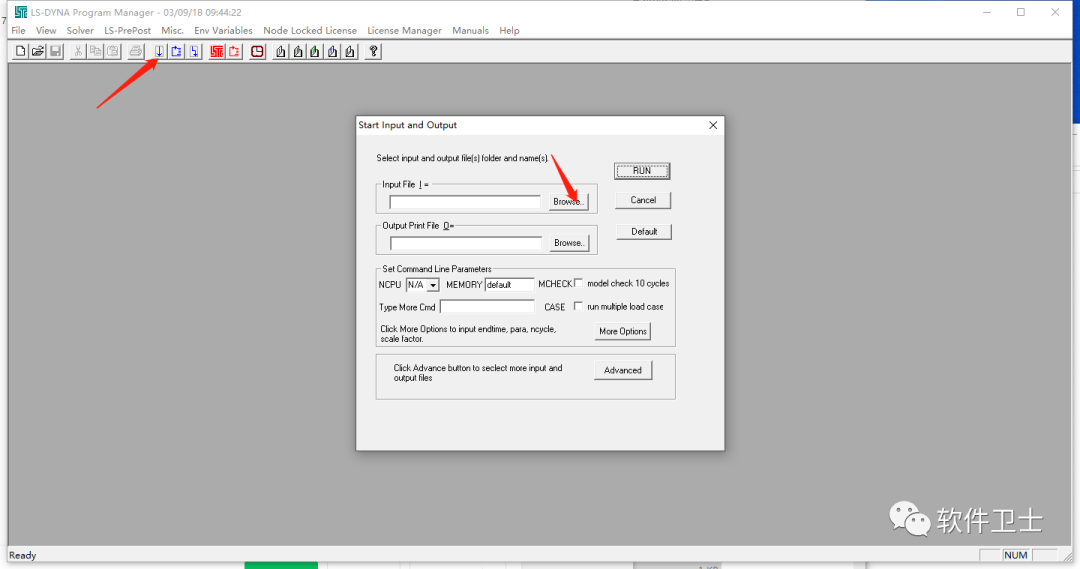The image size is (1080, 569).
Task: Click the NUM status bar indicator
Action: coord(1016,555)
